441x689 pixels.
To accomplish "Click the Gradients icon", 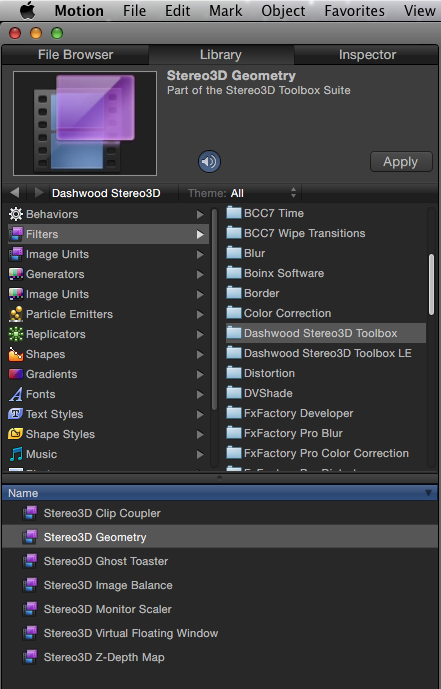I will [x=16, y=374].
